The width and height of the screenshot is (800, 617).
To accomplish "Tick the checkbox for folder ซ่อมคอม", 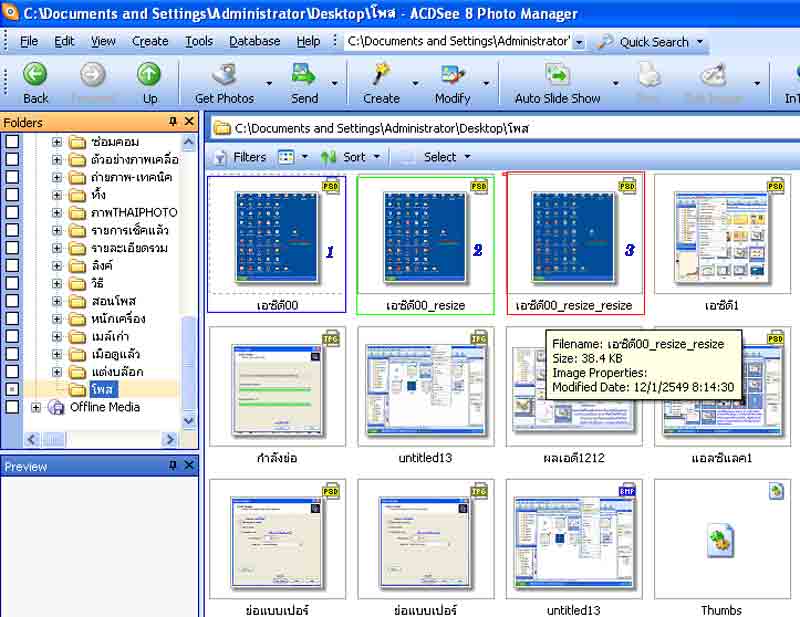I will pos(12,141).
